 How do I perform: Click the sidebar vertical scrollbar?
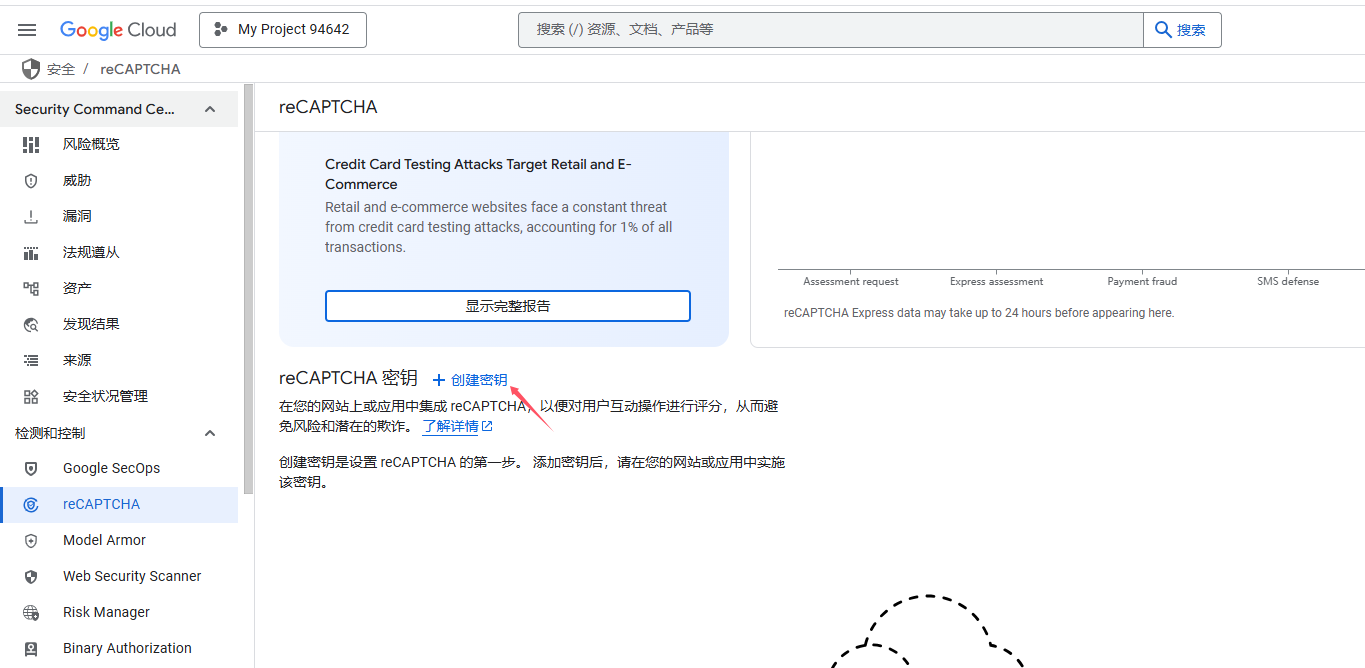(248, 290)
